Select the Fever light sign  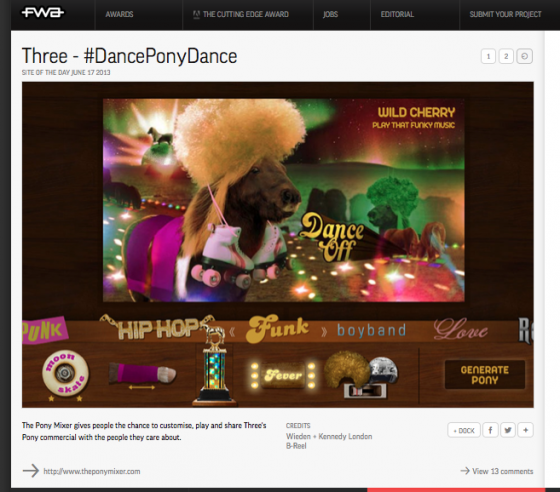[283, 376]
